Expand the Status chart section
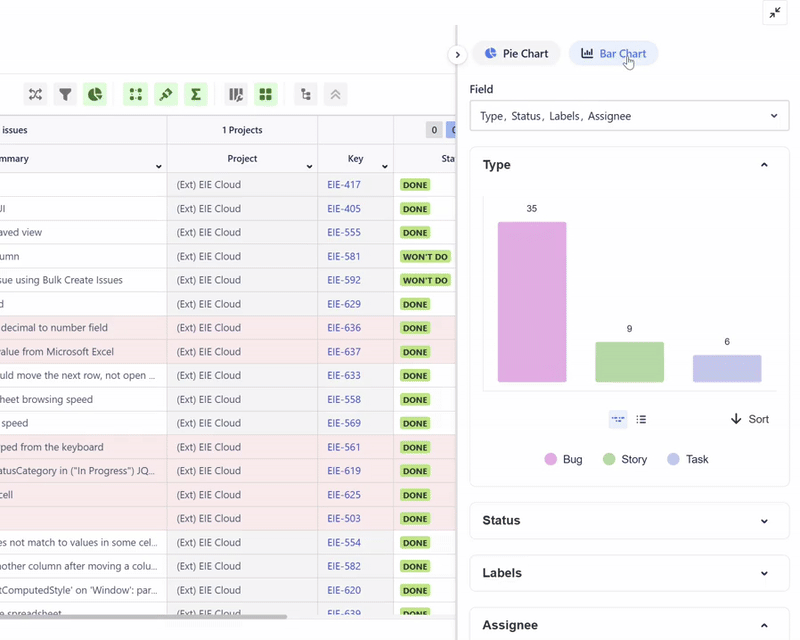This screenshot has width=800, height=640. click(629, 521)
